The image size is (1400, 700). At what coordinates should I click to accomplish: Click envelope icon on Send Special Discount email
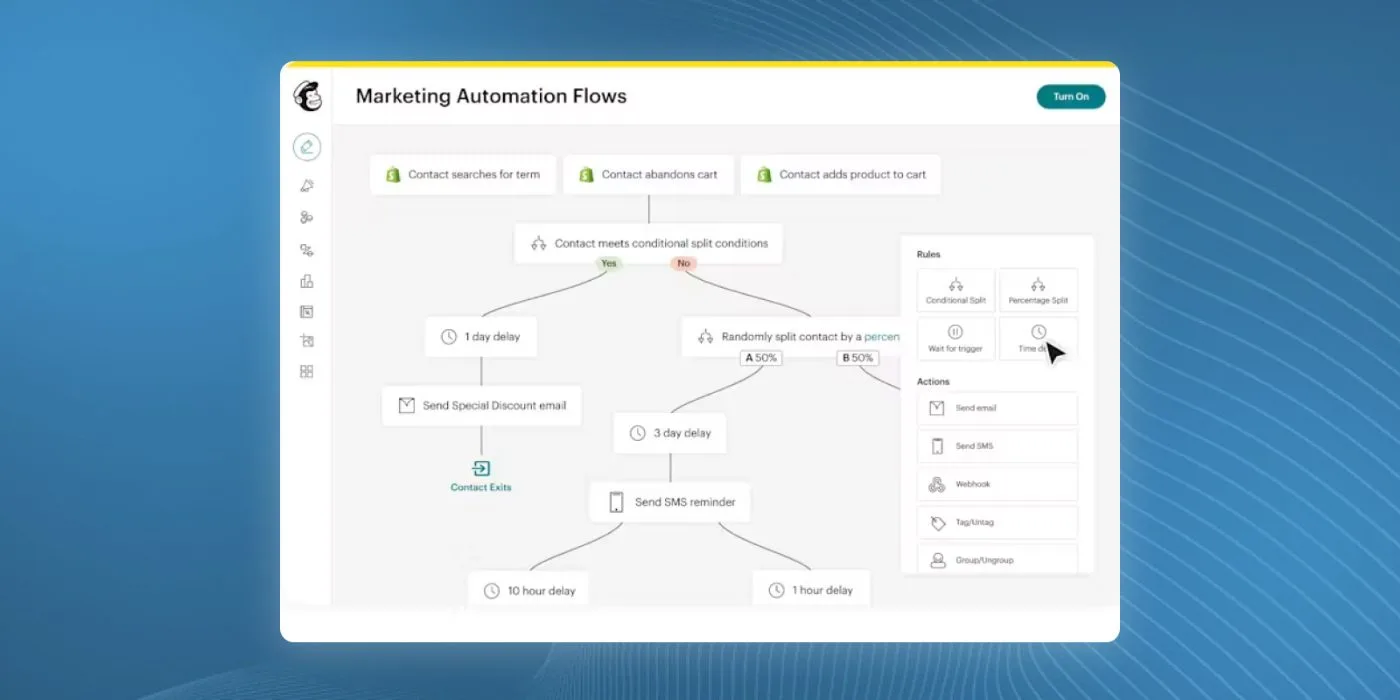(x=406, y=406)
